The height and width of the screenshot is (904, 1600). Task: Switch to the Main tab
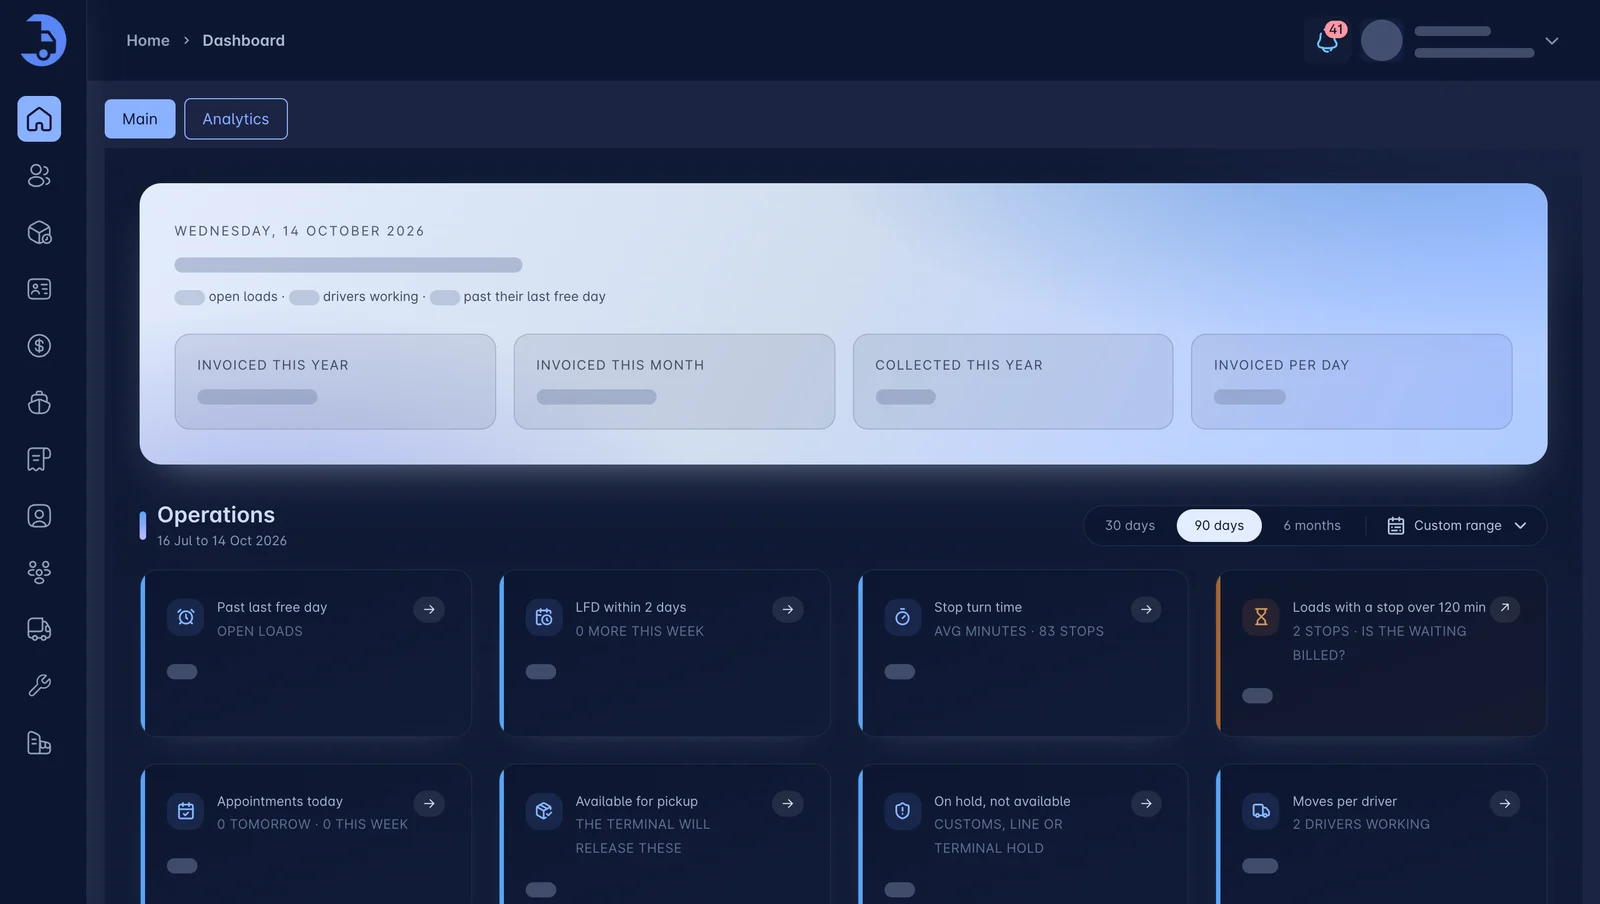click(x=140, y=119)
